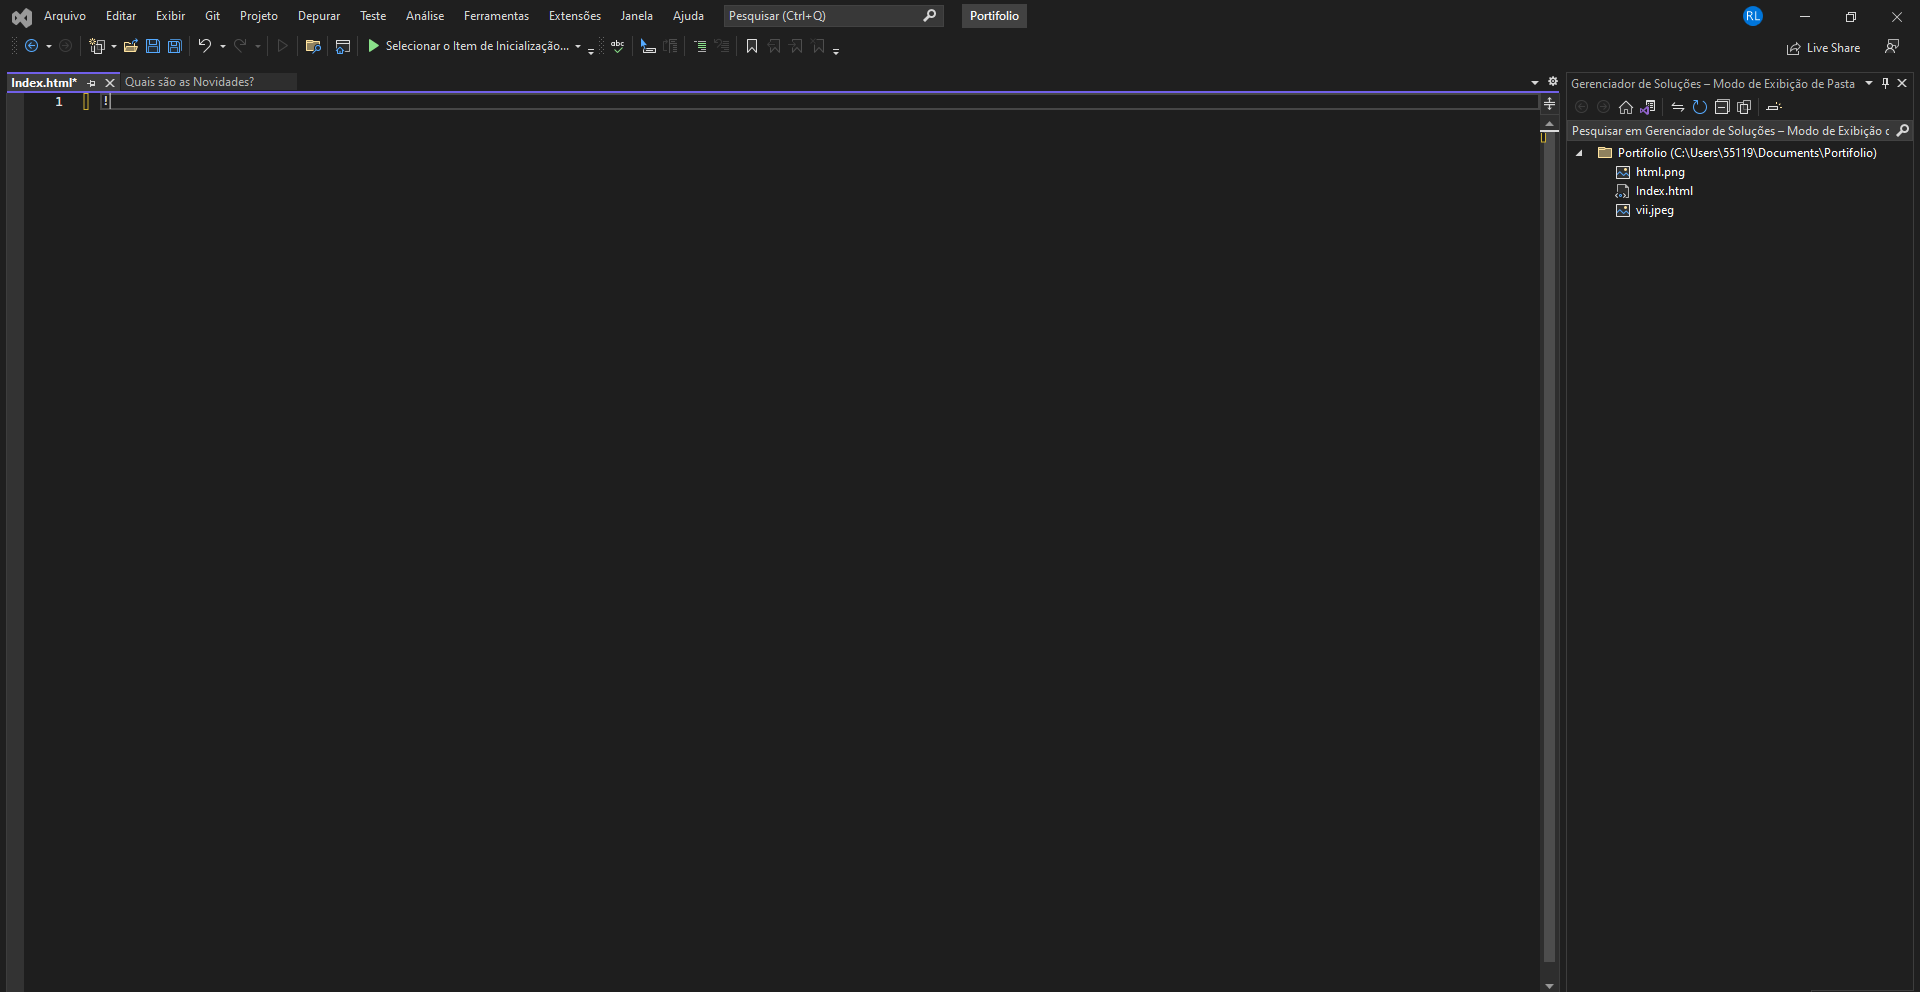Viewport: 1920px width, 992px height.
Task: Click the Portifolio solution name button
Action: [x=994, y=16]
